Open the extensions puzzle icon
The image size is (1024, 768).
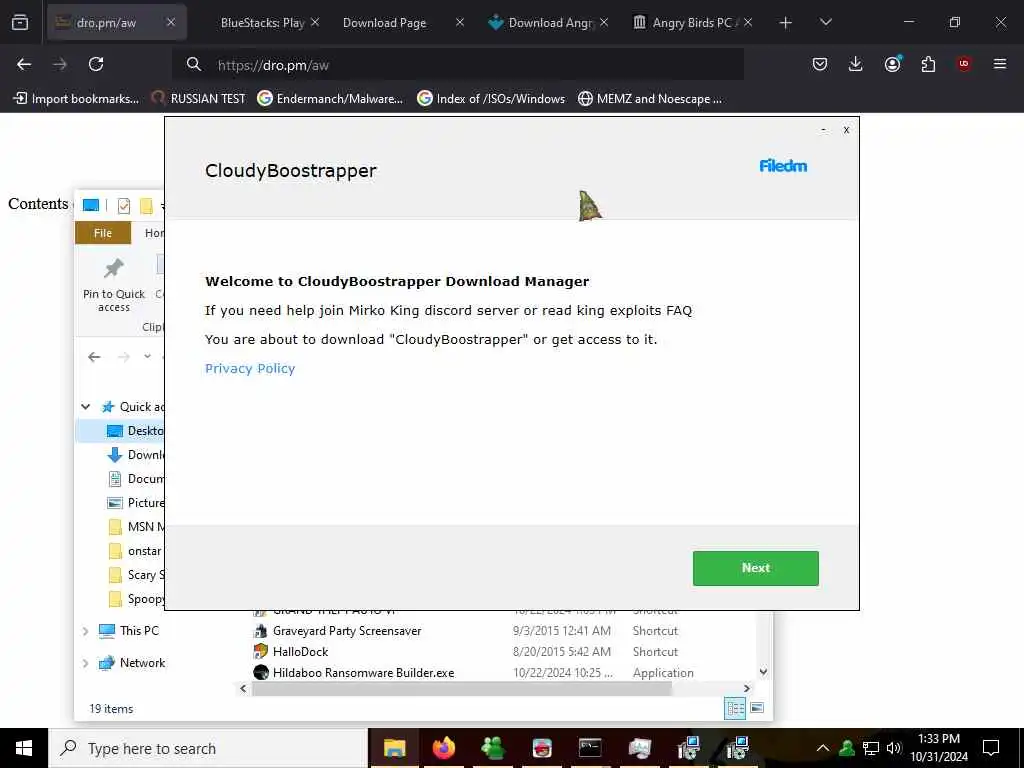pos(928,64)
